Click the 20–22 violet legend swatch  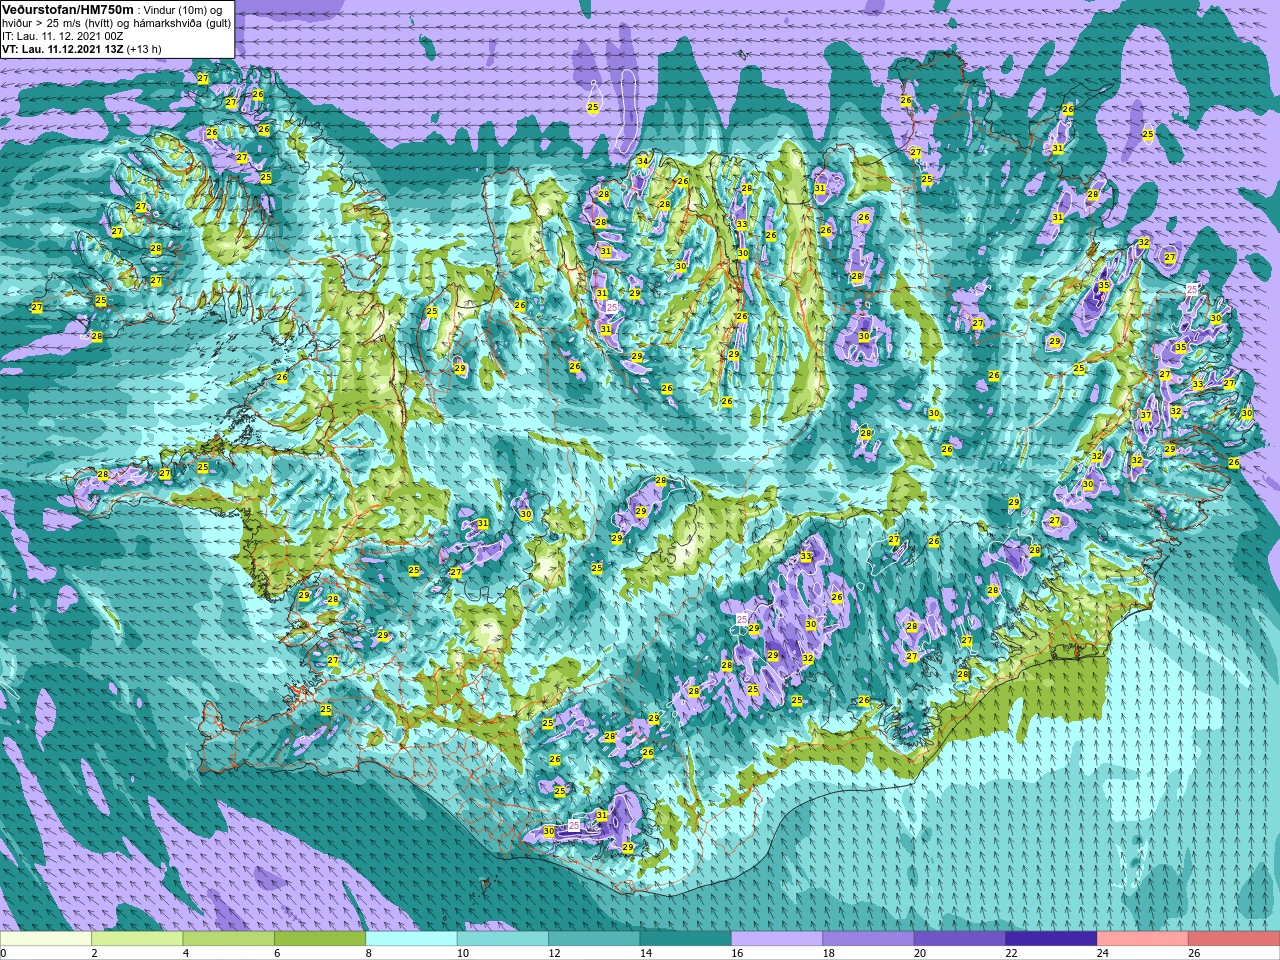coord(960,939)
